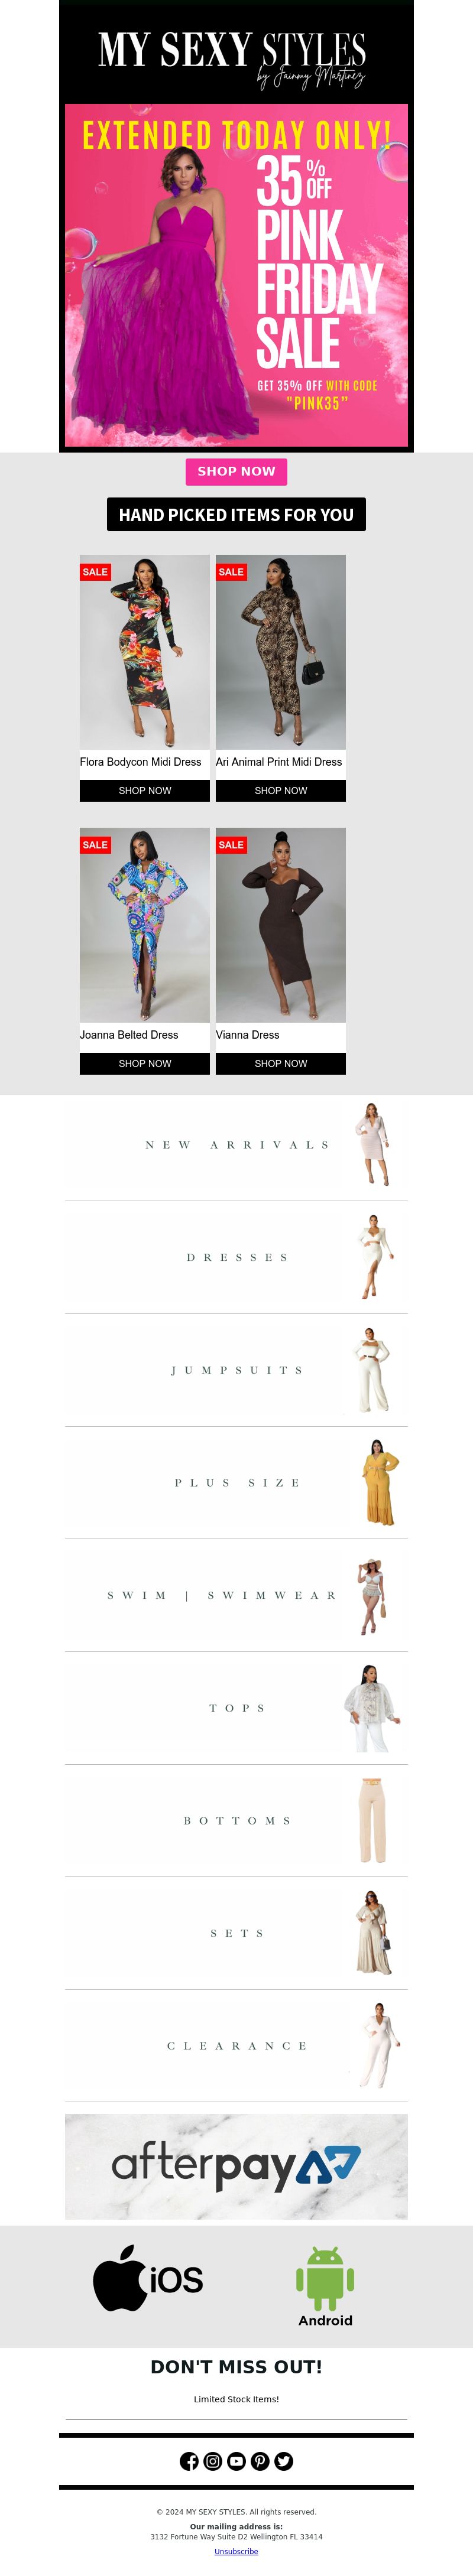Tap the Android app icon
This screenshot has height=2576, width=473.
(325, 2286)
